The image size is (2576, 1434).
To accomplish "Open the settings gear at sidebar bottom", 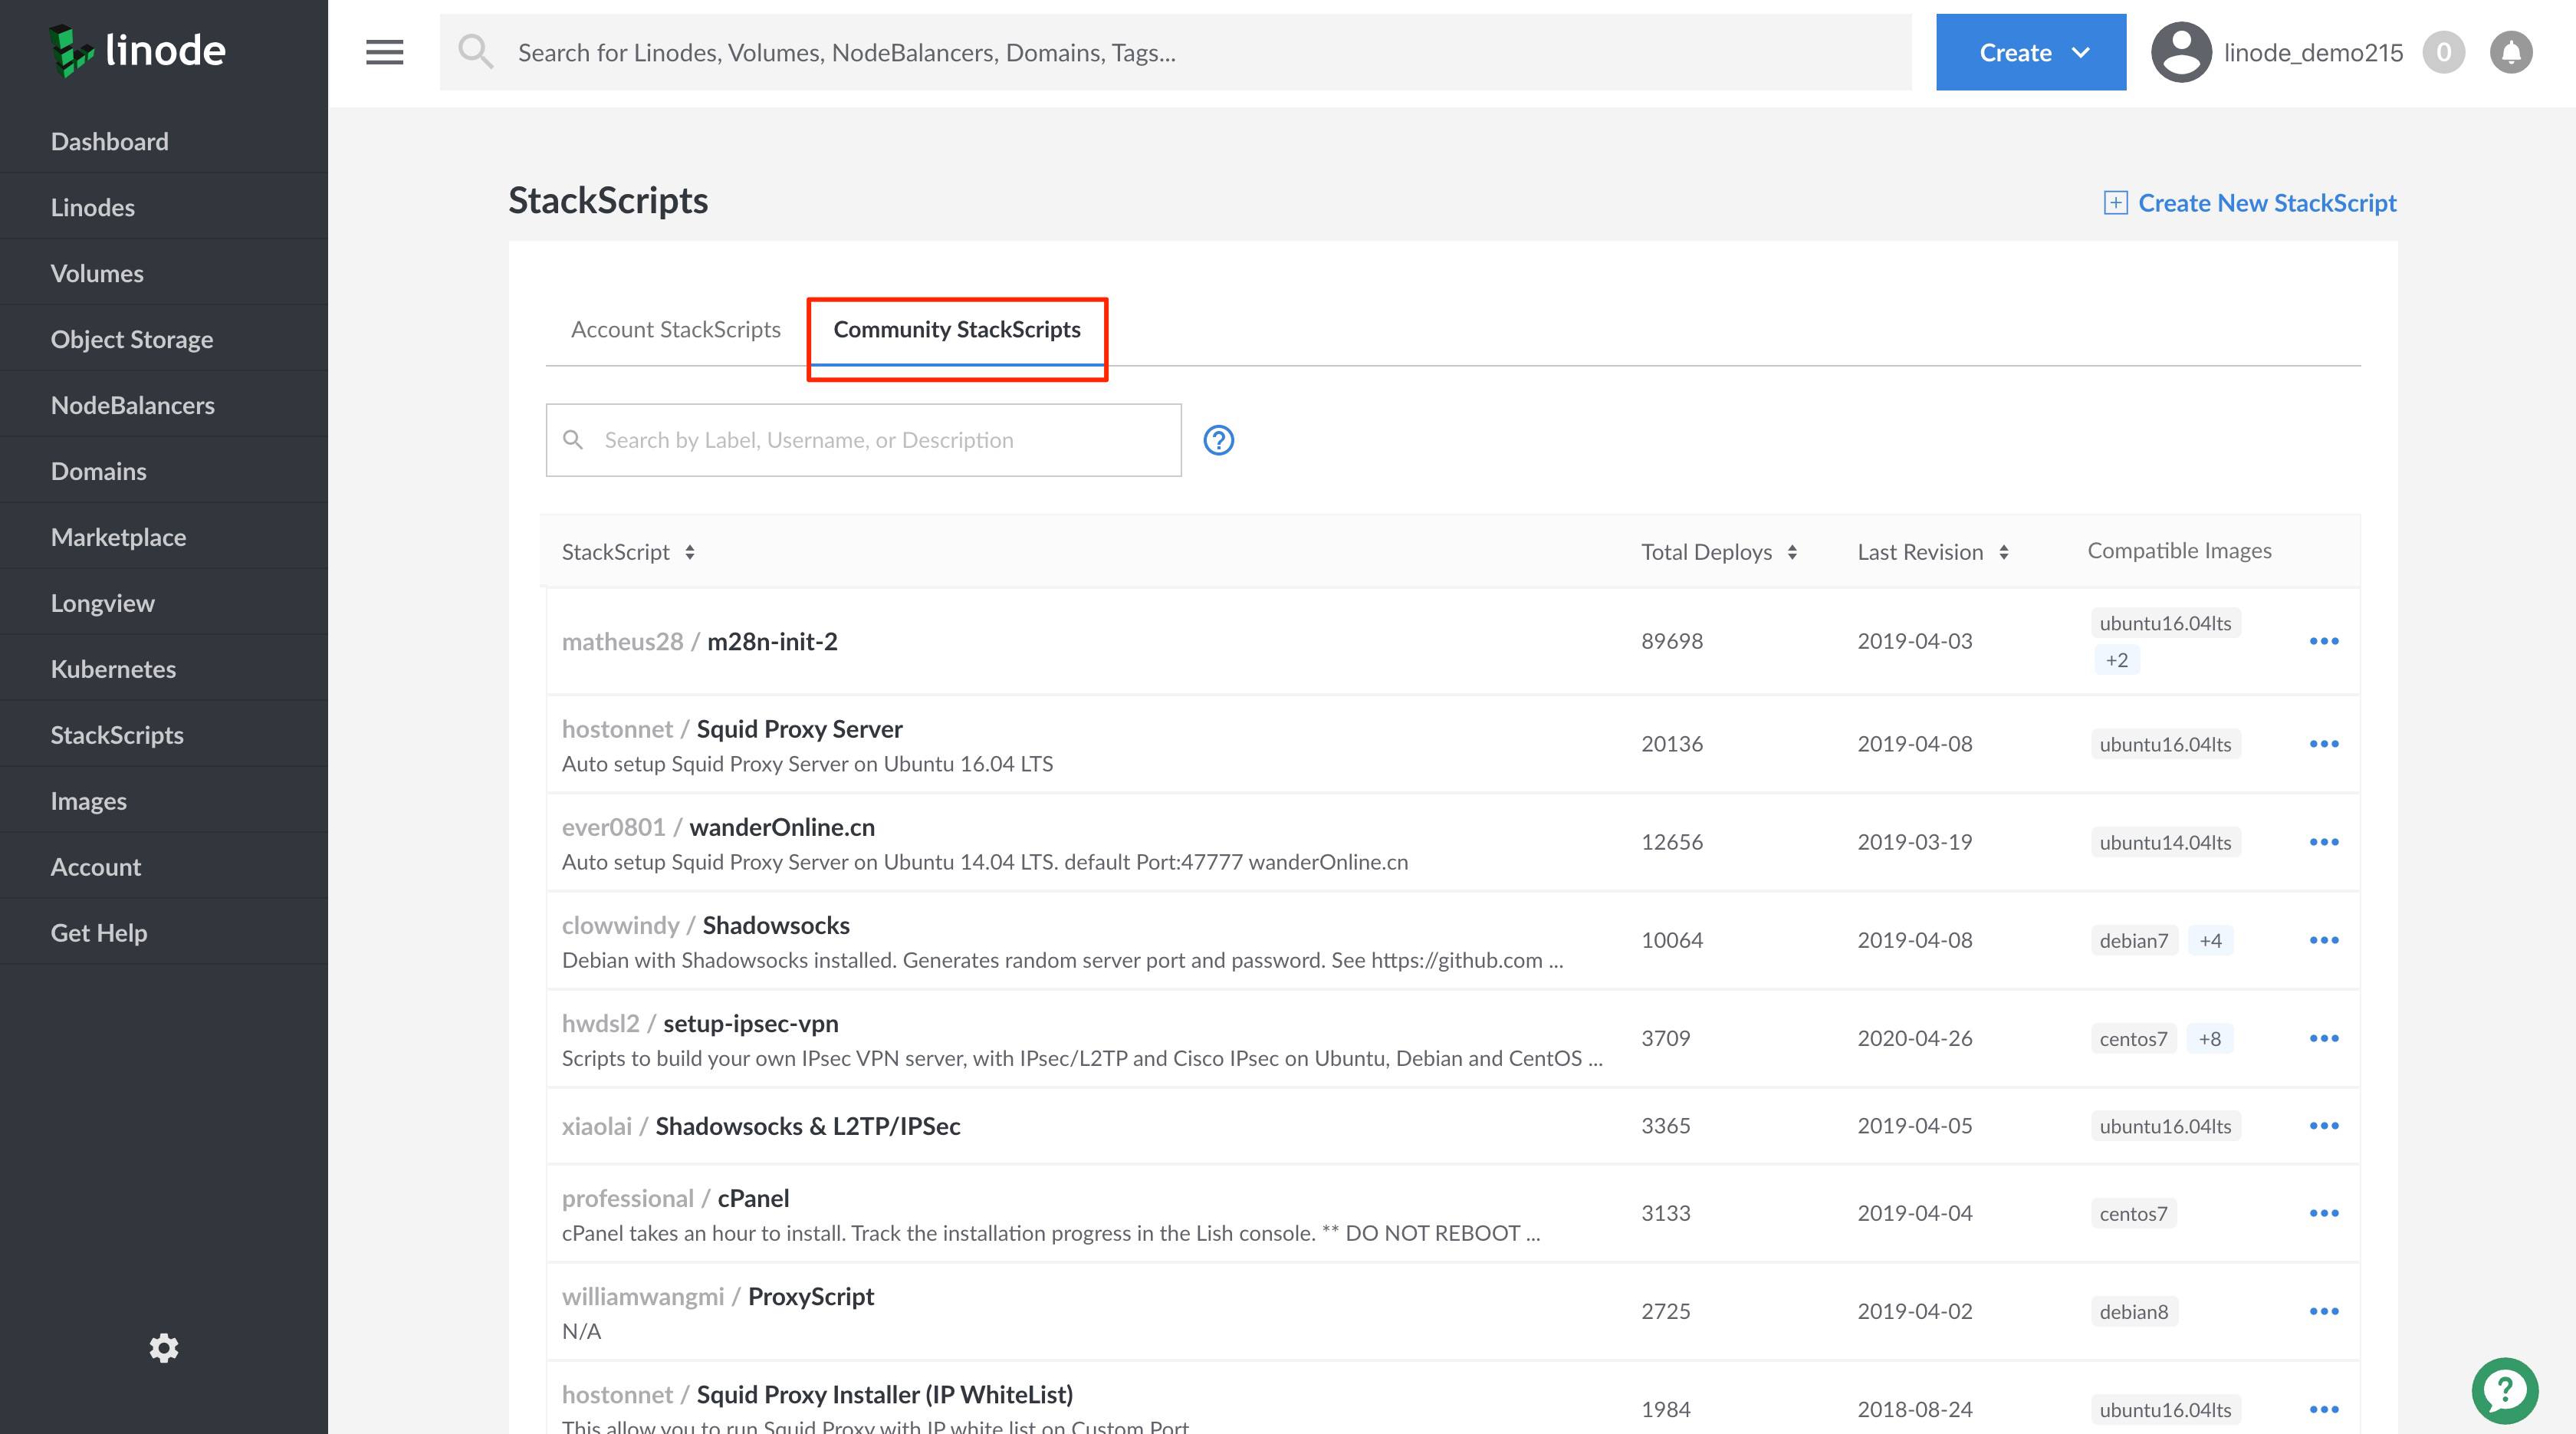I will (x=163, y=1347).
